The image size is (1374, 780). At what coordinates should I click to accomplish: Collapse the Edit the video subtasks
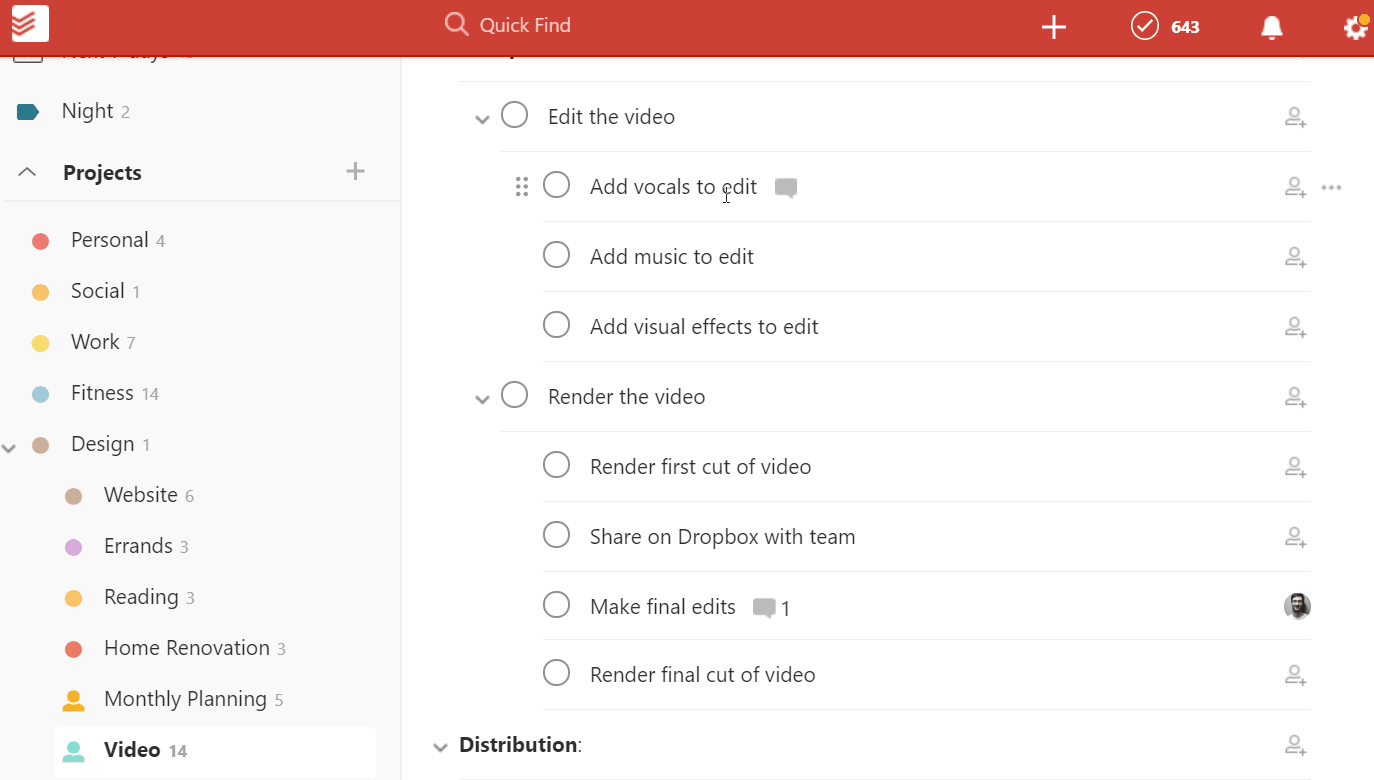[482, 119]
